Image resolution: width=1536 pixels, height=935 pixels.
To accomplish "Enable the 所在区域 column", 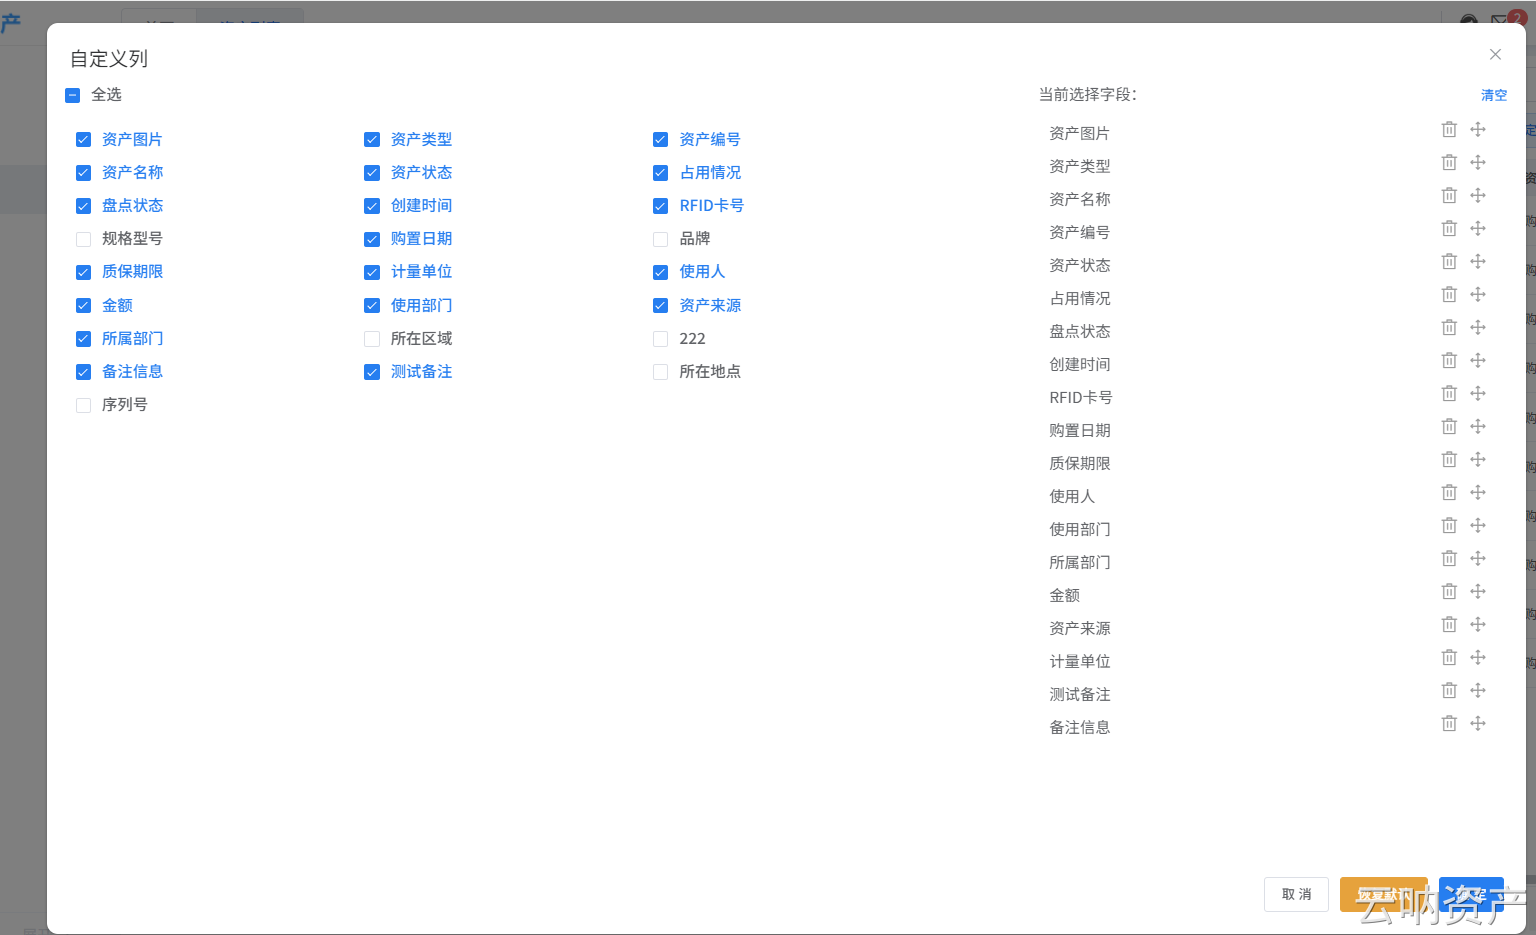I will (x=372, y=339).
